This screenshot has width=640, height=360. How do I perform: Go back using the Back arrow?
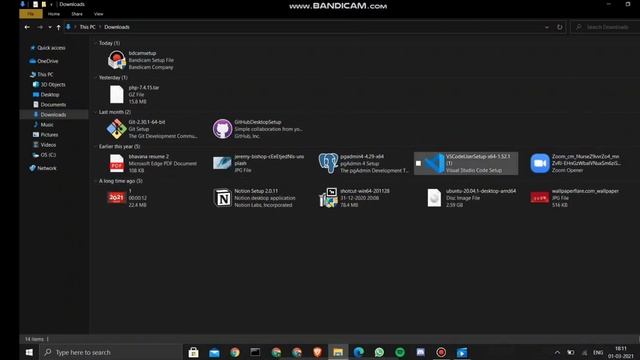point(27,27)
